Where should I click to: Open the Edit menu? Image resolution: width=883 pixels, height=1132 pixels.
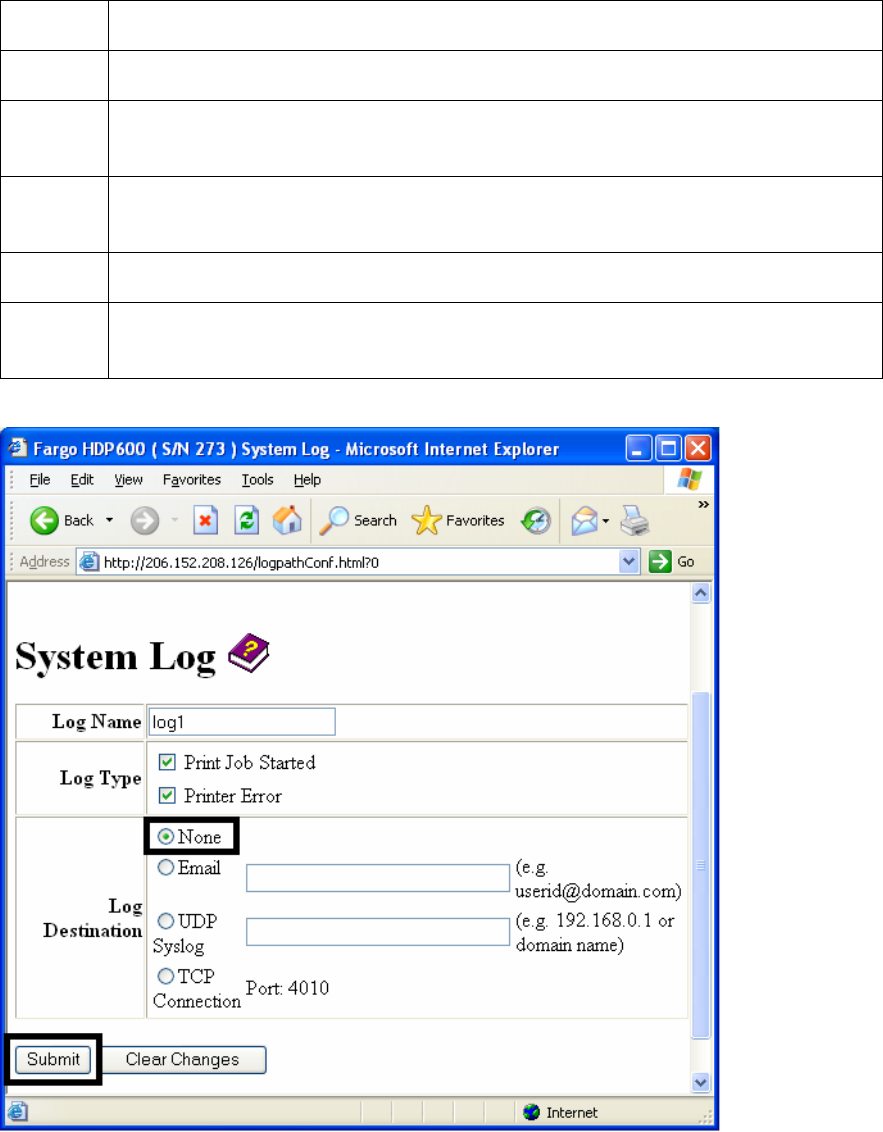coord(82,479)
